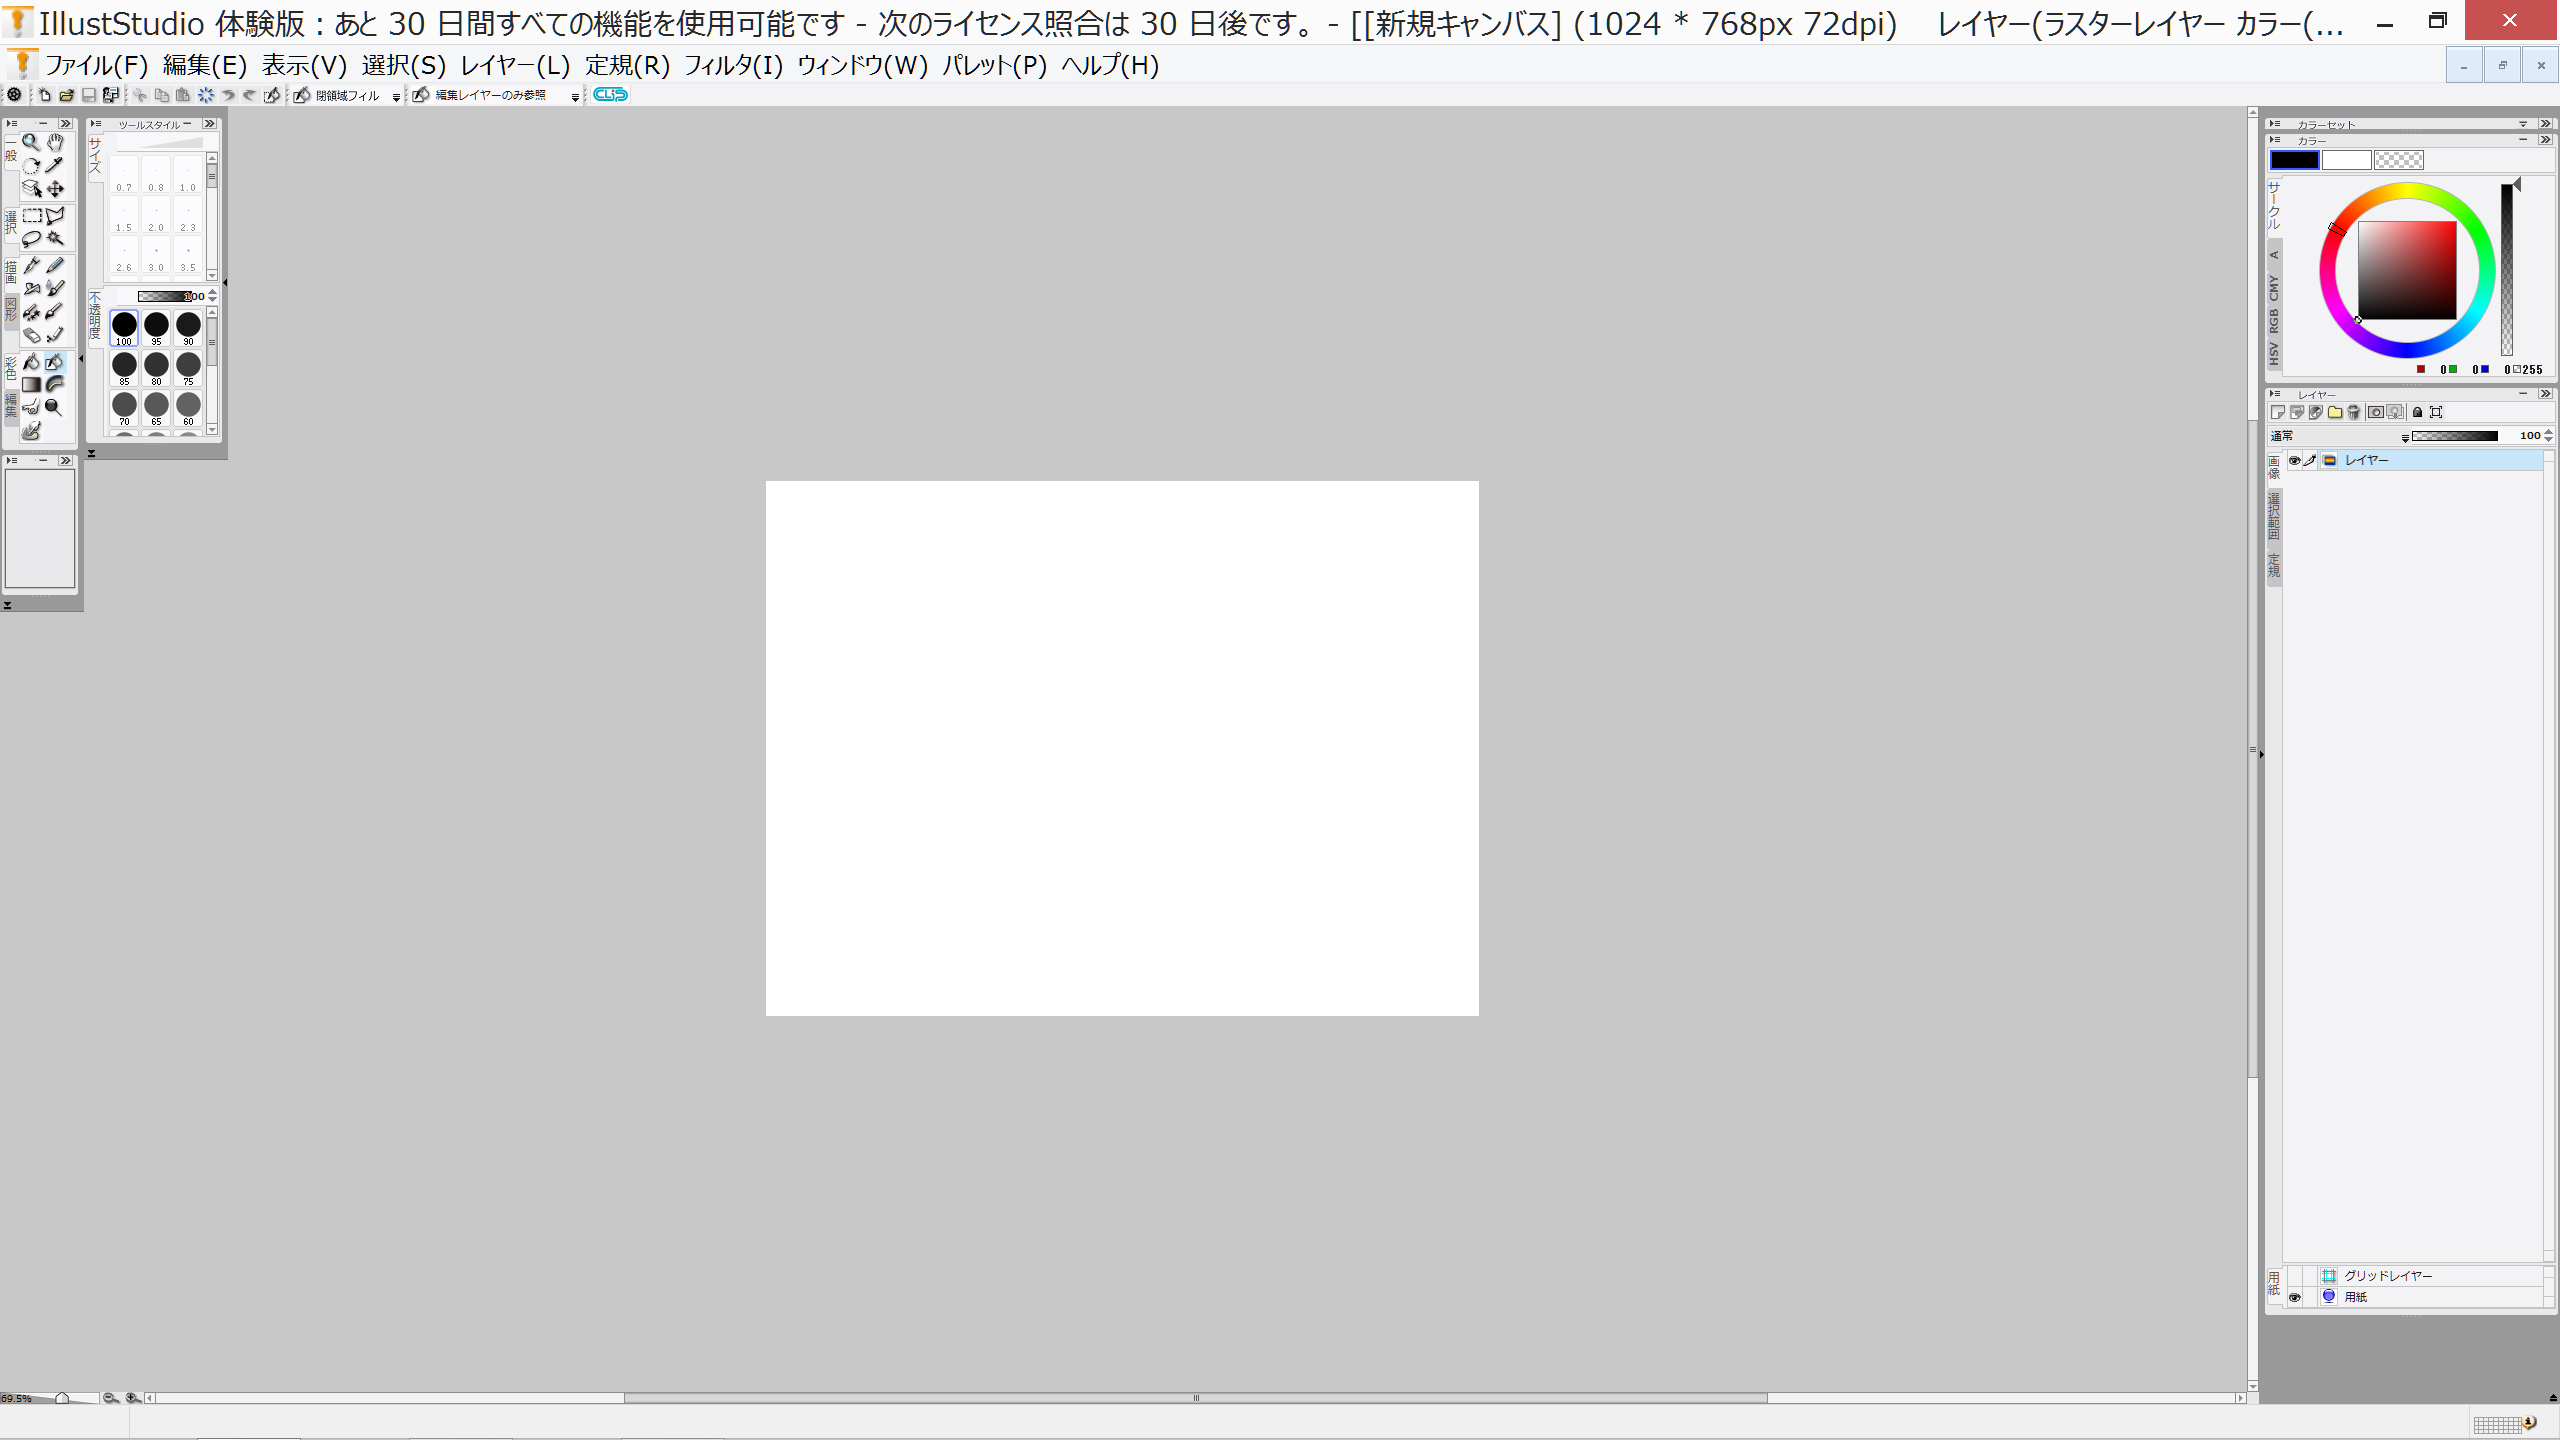Viewport: 2560px width, 1440px height.
Task: Switch to the HSV color tab
Action: point(2274,354)
